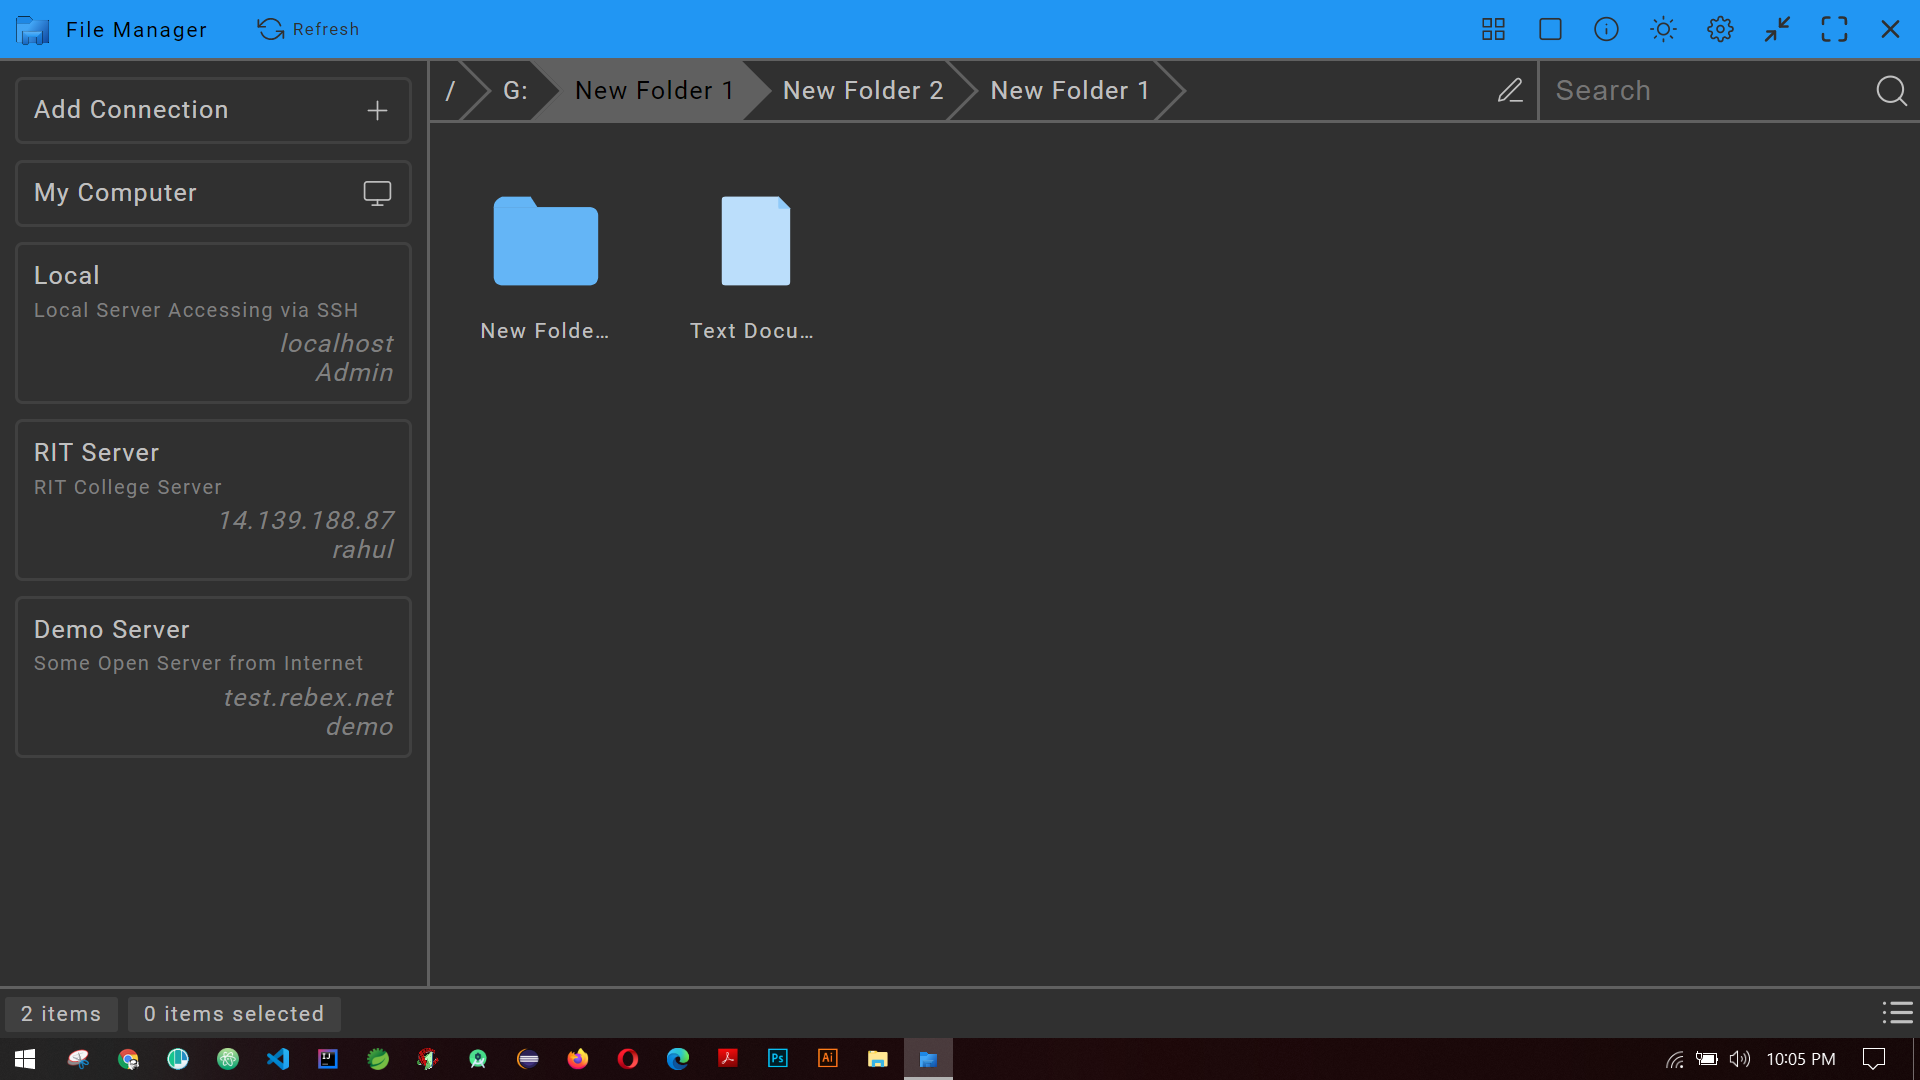Toggle the brightness/theme icon
Image resolution: width=1920 pixels, height=1080 pixels.
[1663, 29]
